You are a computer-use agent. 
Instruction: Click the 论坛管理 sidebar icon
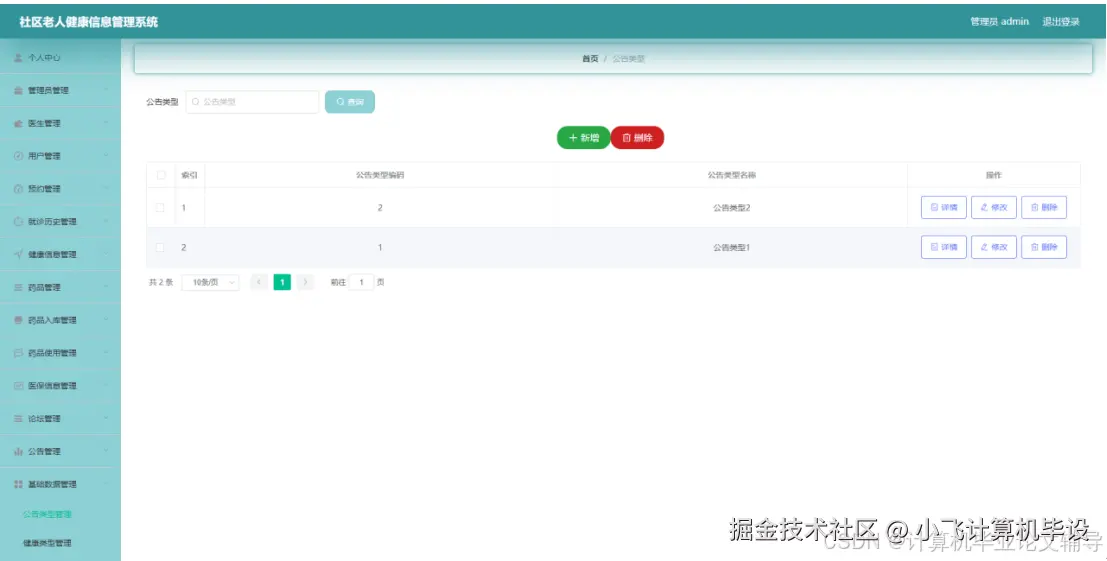(x=18, y=418)
